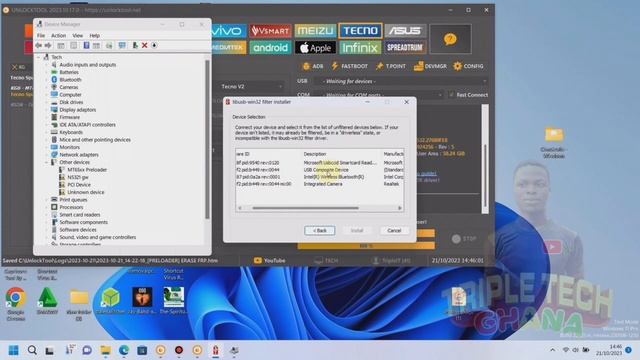Click the STOP button in UnlockTool
Viewport: 640px width, 360px height.
(464, 239)
